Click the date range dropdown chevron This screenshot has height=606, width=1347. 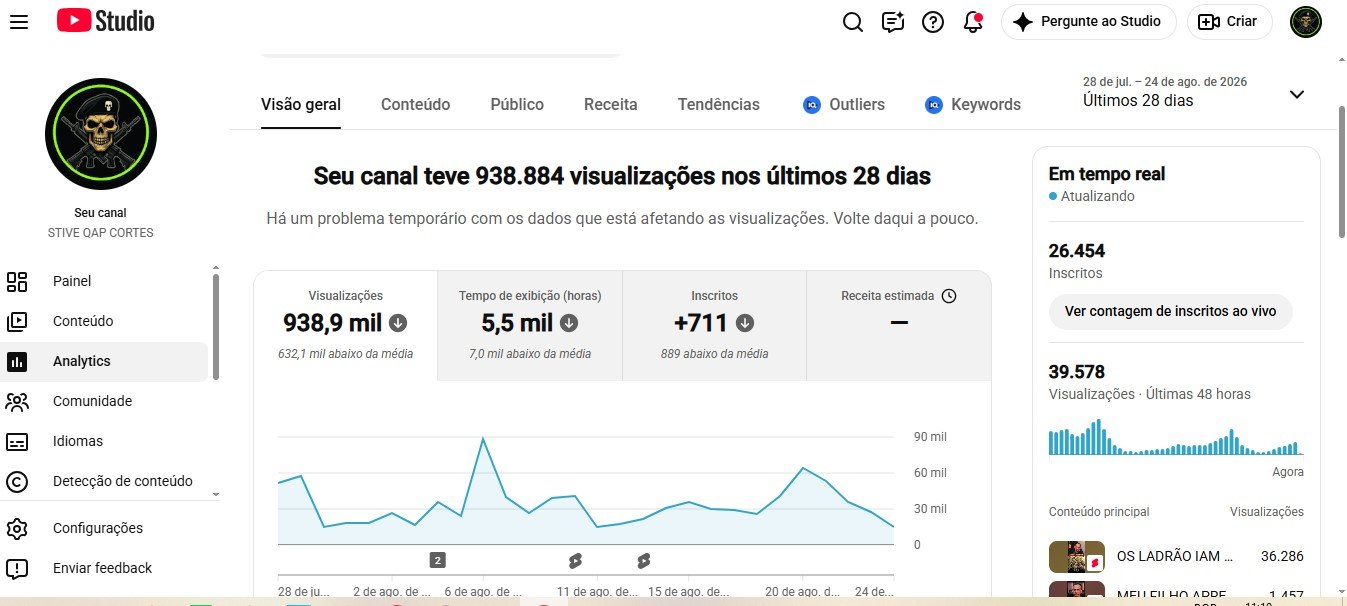pyautogui.click(x=1297, y=94)
